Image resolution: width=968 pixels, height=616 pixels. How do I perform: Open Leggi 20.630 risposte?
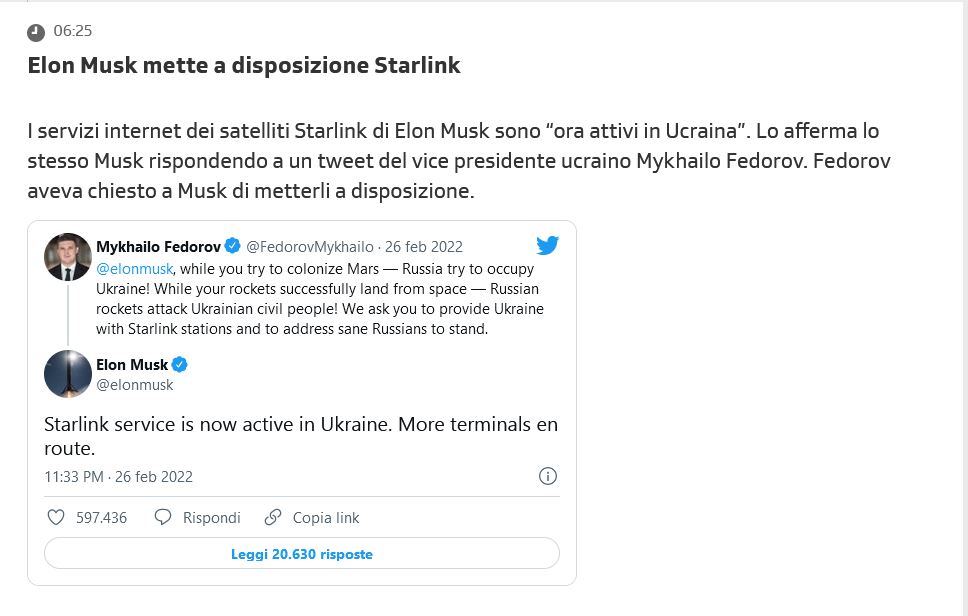click(302, 553)
